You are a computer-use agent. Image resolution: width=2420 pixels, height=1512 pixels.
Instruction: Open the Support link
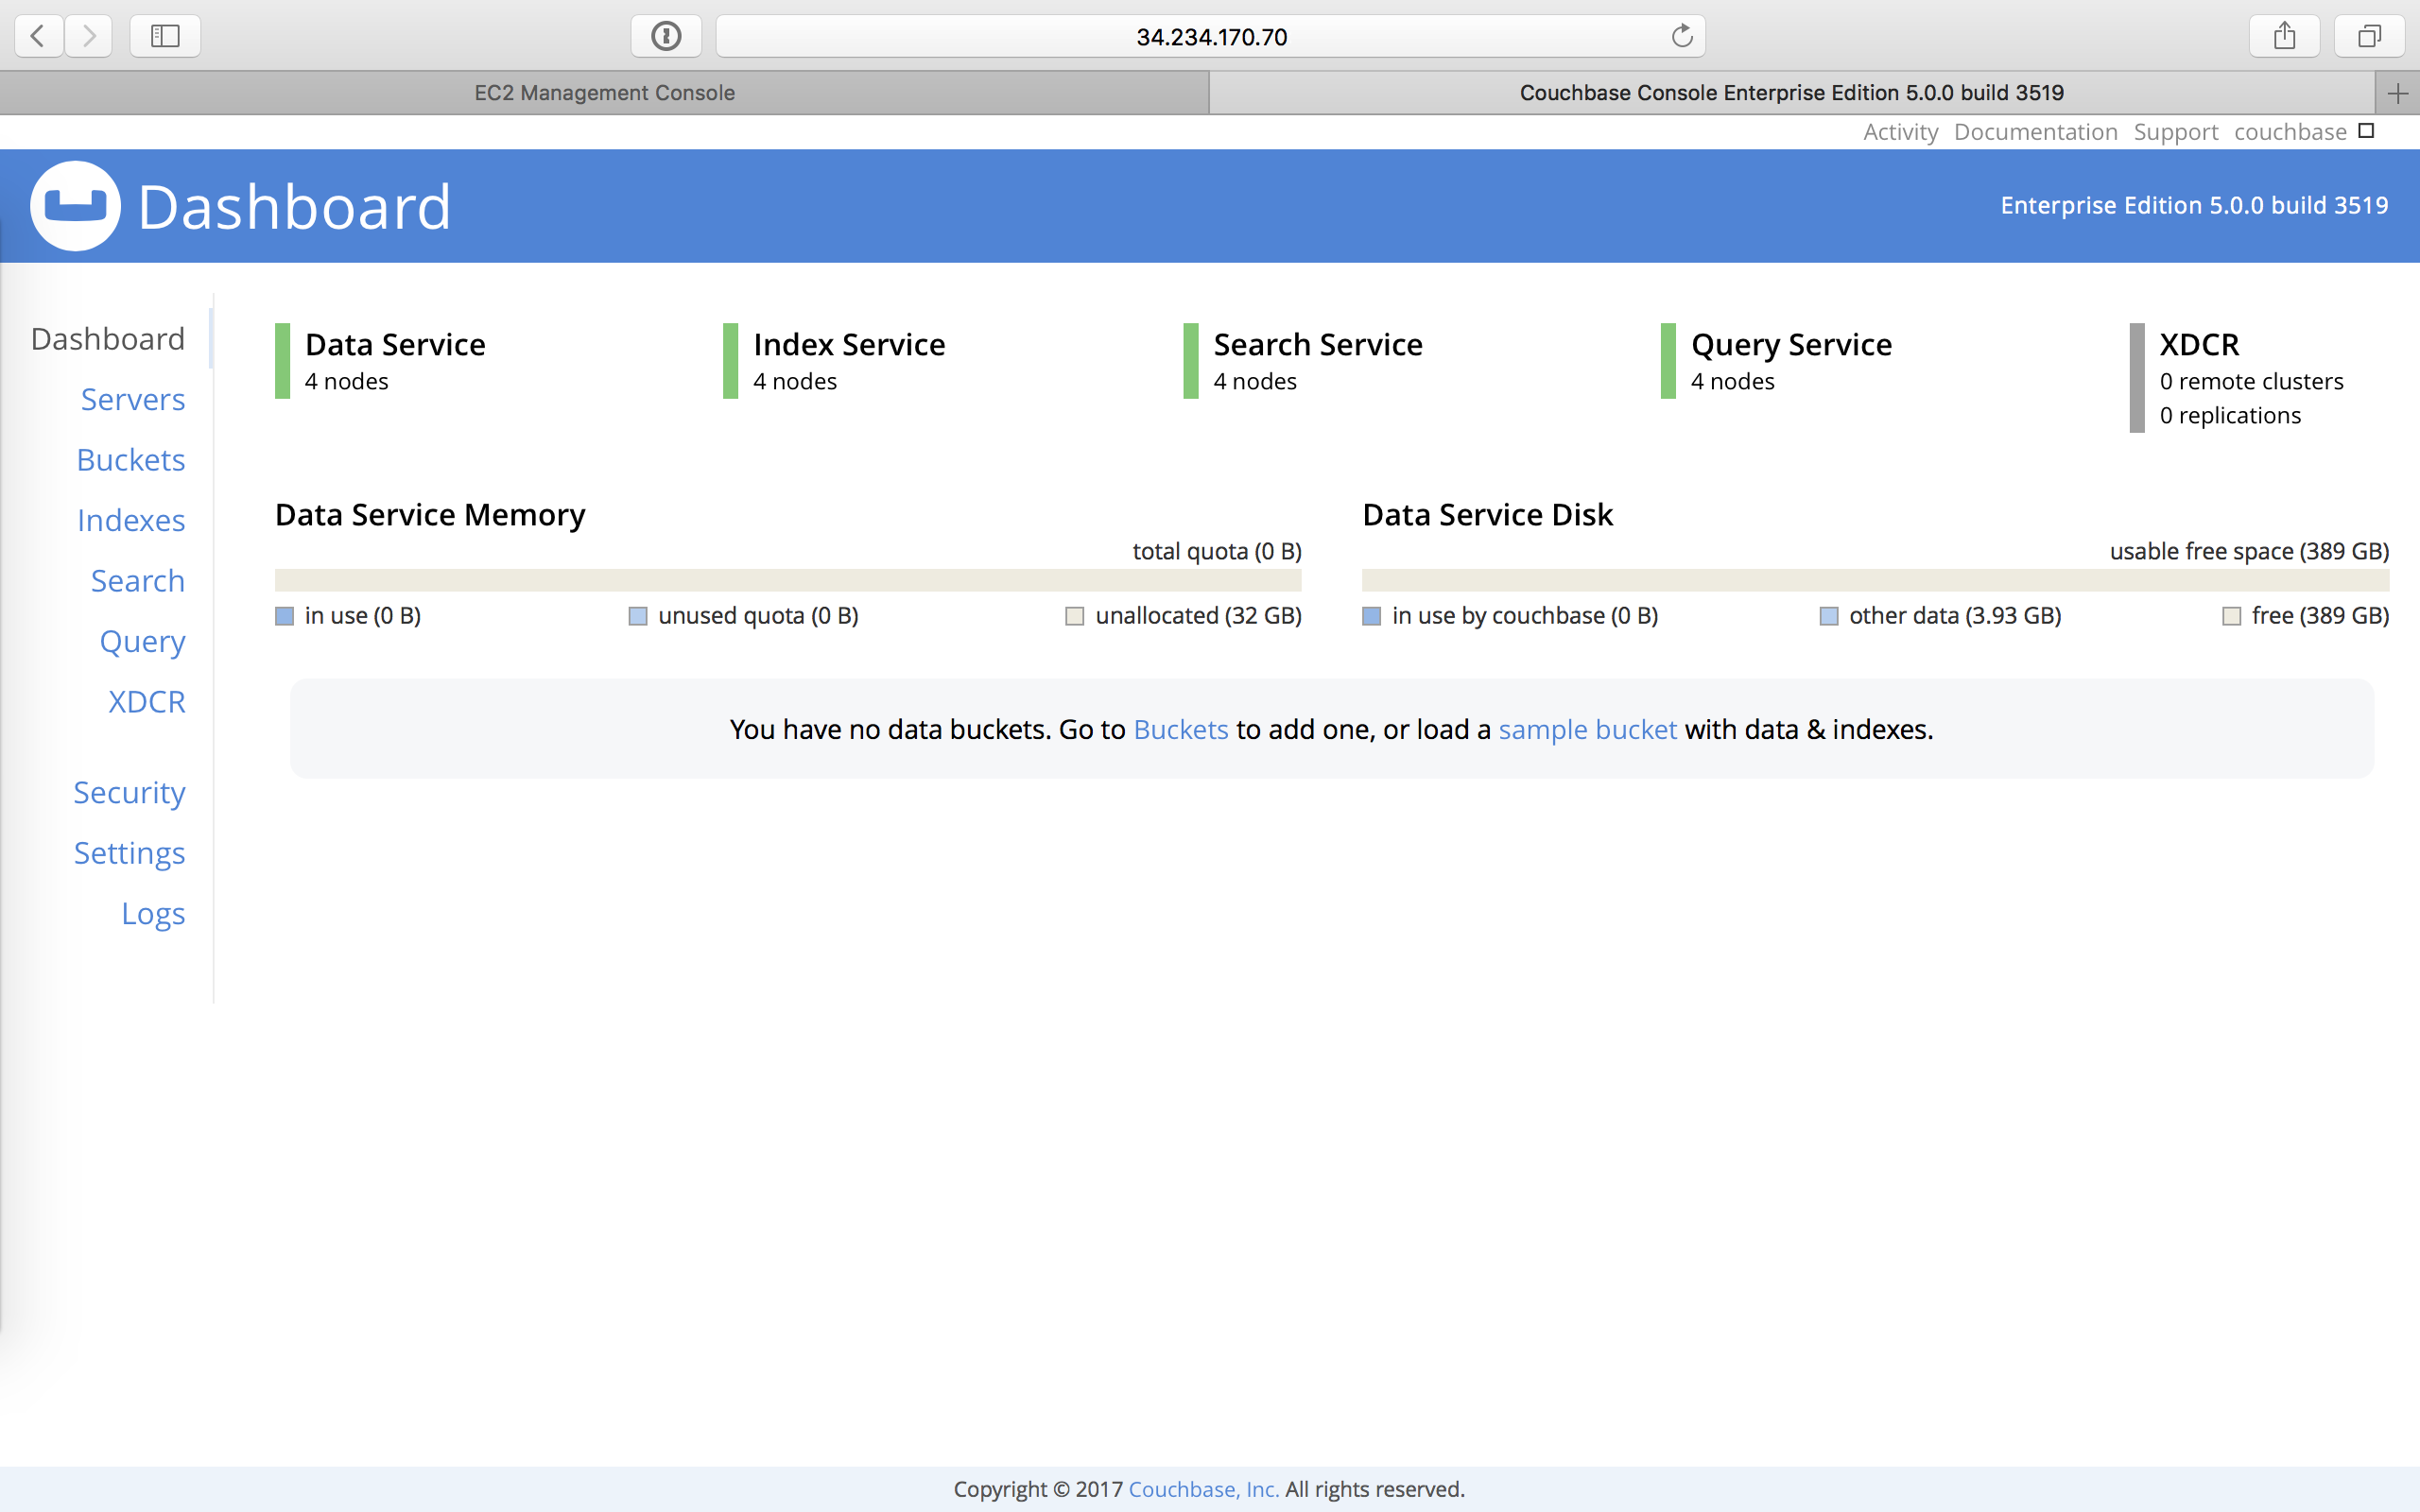click(x=2175, y=132)
